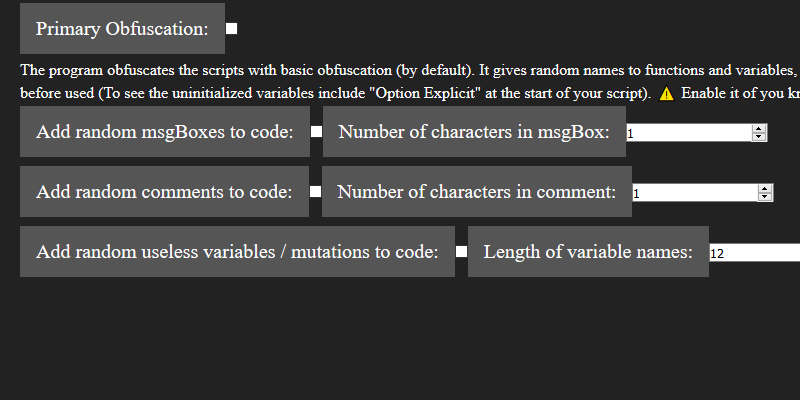The image size is (800, 400).
Task: Click the "Number of characters in msgBox:" label
Action: [474, 132]
